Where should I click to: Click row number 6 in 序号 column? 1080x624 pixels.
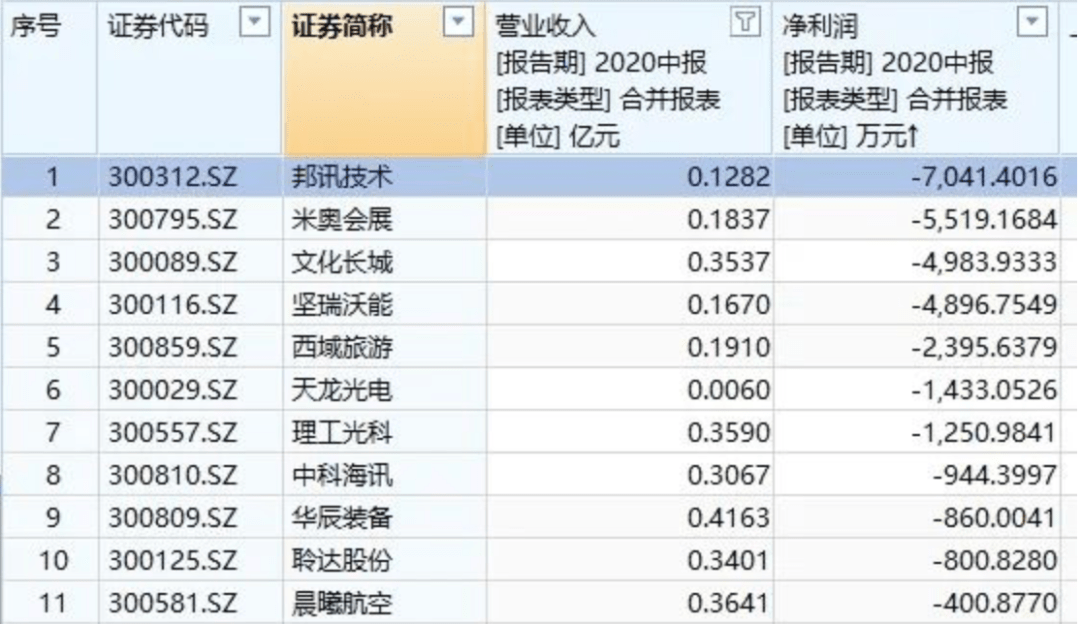click(x=53, y=391)
